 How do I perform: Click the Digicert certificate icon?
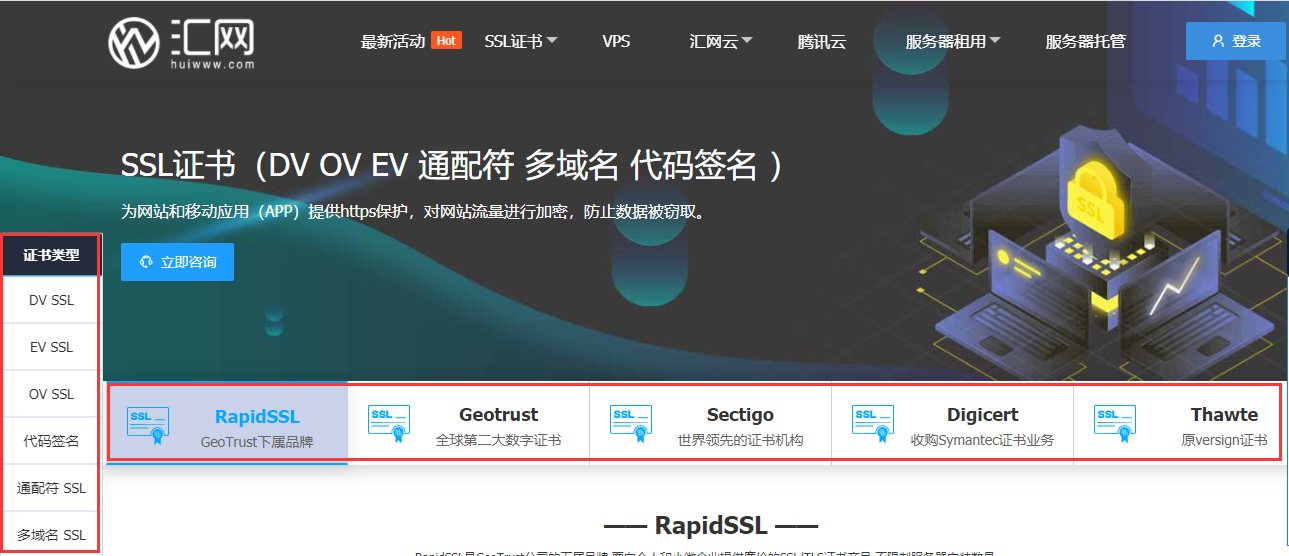(873, 422)
